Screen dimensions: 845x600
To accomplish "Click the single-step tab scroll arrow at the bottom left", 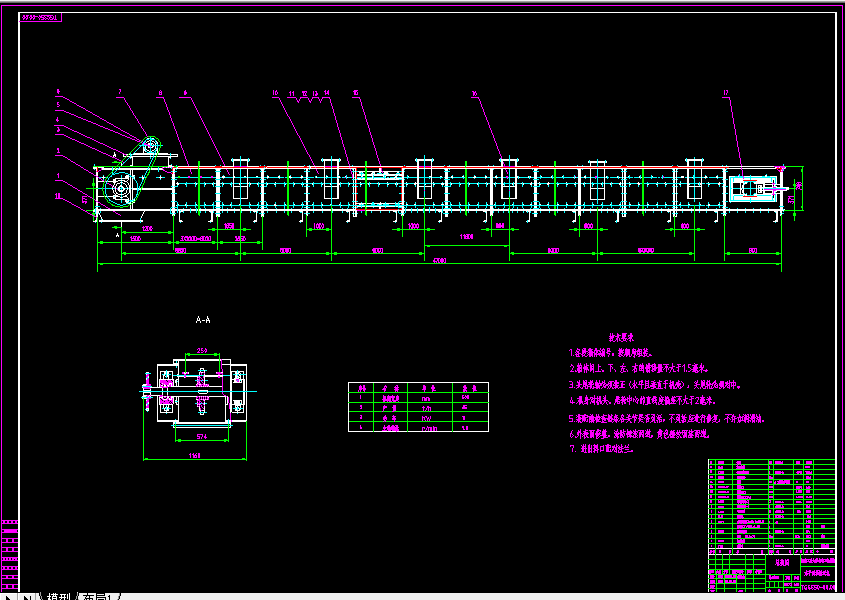I will [x=9, y=596].
